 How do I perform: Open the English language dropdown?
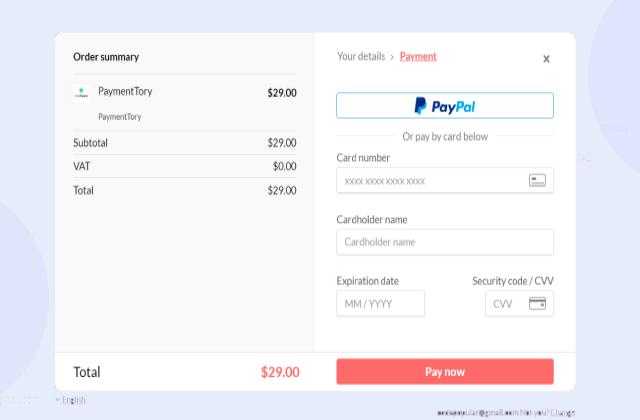click(x=72, y=400)
